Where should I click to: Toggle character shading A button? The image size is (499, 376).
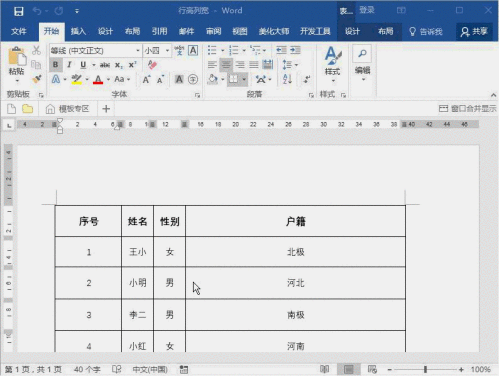[179, 79]
